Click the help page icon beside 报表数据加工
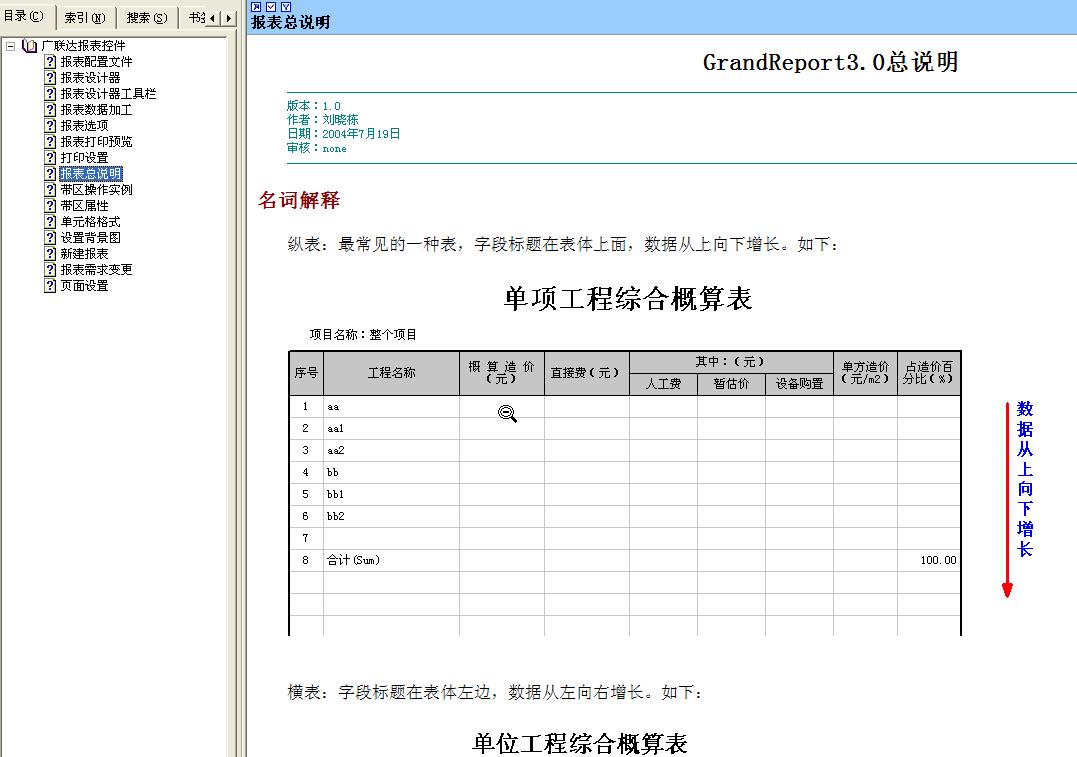This screenshot has height=757, width=1077. click(50, 110)
